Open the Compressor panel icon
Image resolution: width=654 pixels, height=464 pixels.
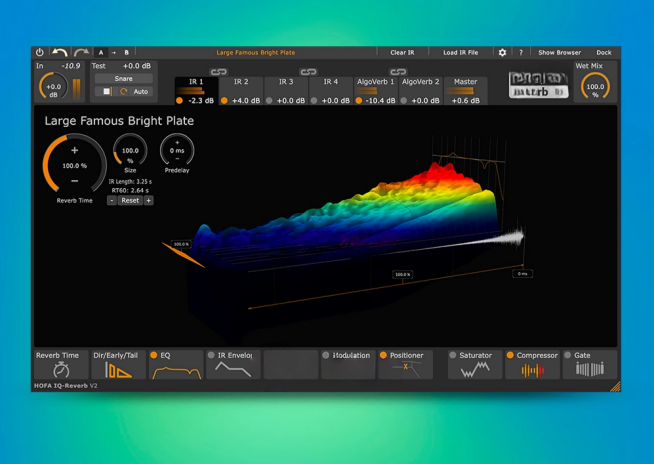pyautogui.click(x=533, y=370)
